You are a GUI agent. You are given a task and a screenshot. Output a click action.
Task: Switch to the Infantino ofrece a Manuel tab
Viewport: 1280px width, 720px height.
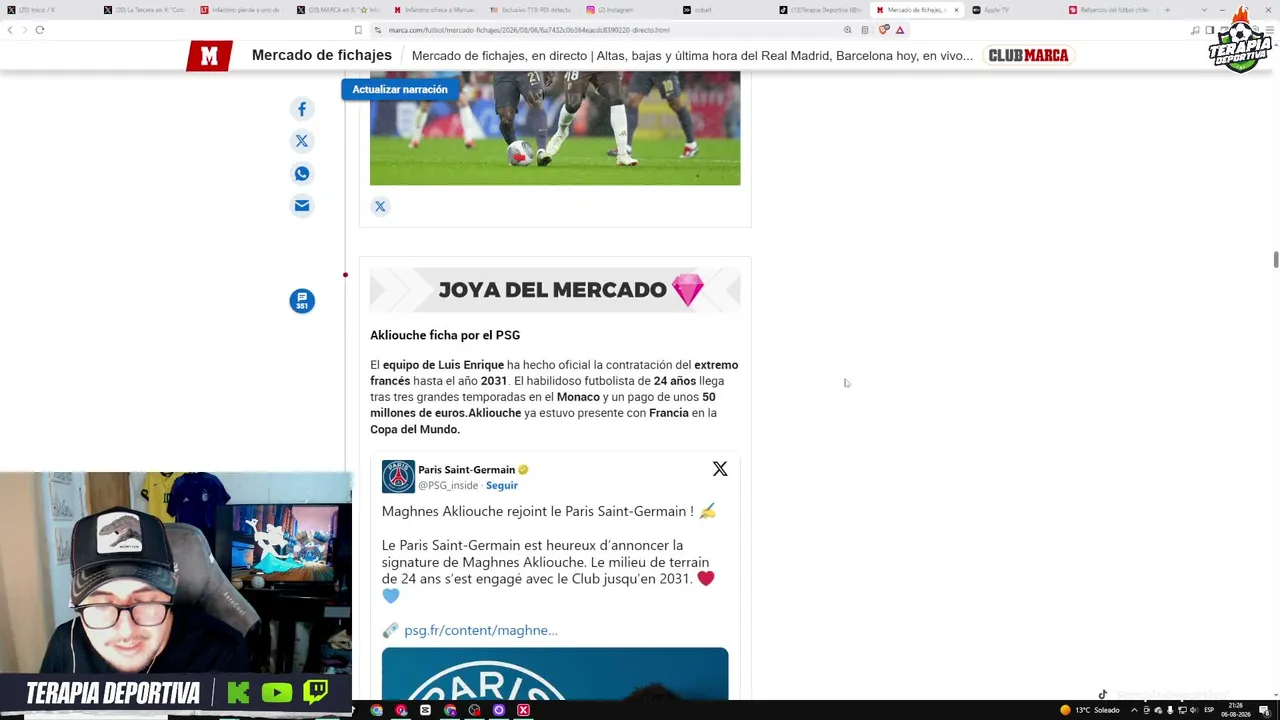coord(435,10)
